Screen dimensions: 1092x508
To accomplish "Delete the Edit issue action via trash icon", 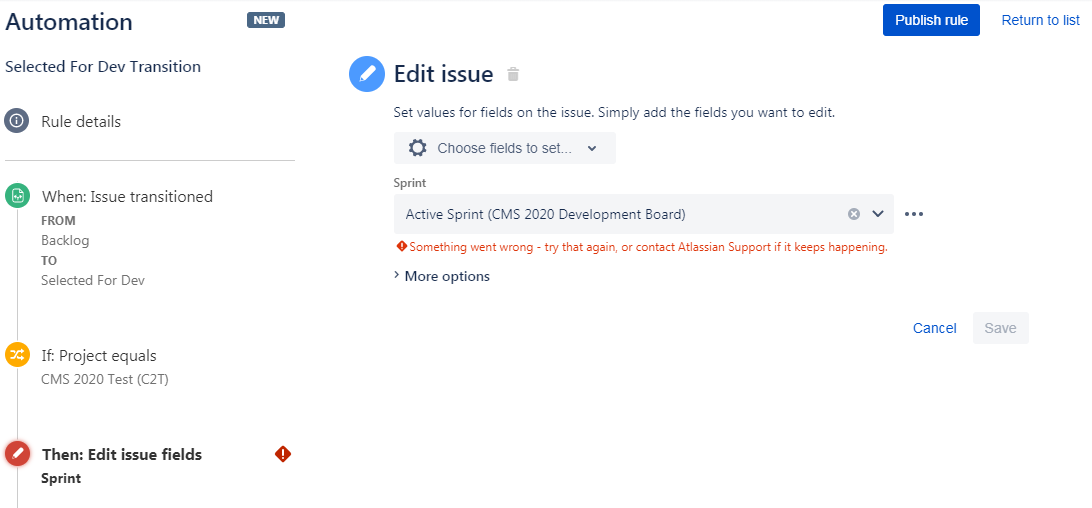I will pyautogui.click(x=513, y=74).
